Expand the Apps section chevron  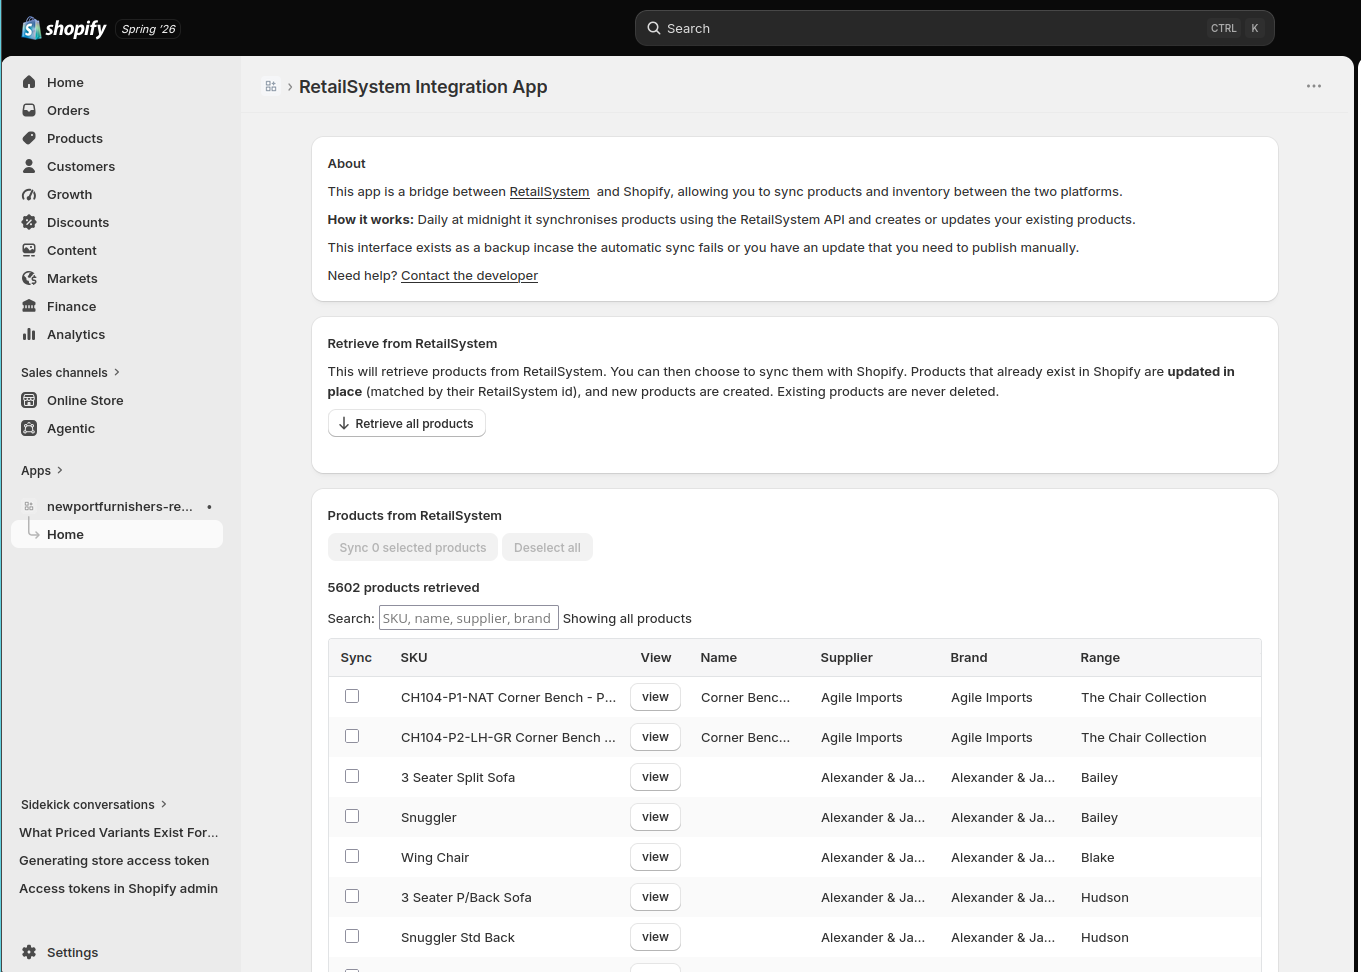(x=60, y=470)
